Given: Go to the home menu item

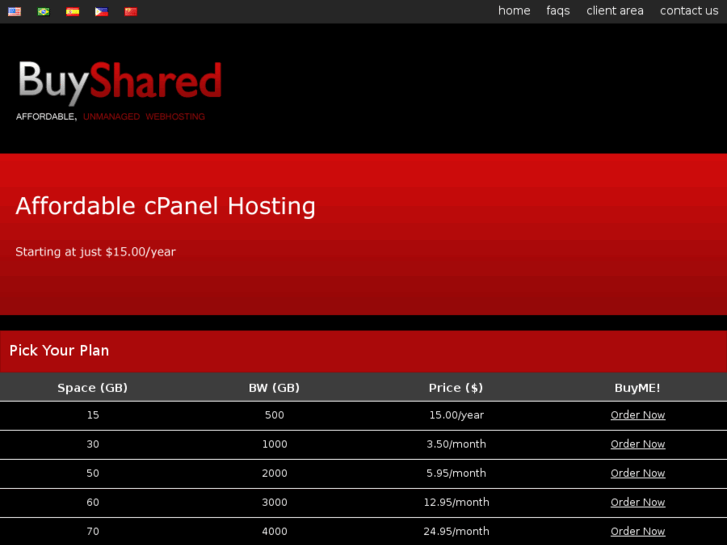Looking at the screenshot, I should [x=514, y=11].
